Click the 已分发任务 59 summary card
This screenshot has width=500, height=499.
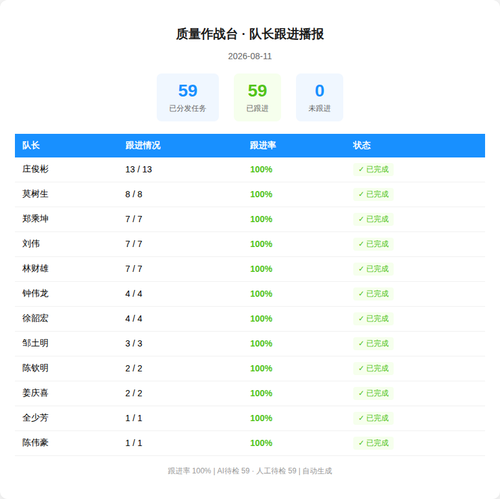tap(188, 97)
